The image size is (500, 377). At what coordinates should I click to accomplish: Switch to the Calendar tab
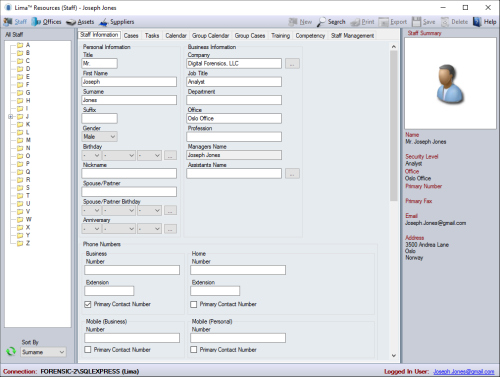point(176,36)
